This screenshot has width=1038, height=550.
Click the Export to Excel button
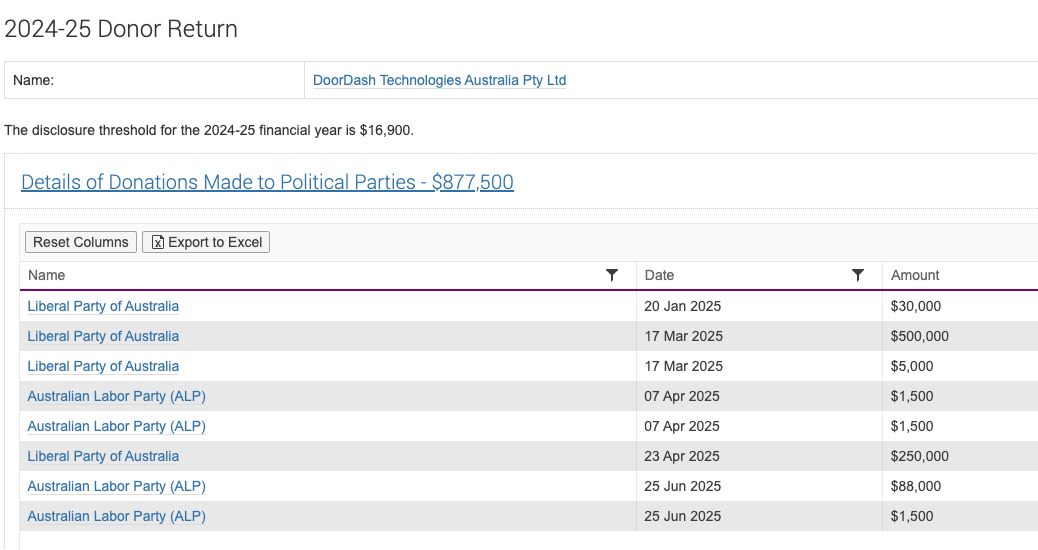(206, 242)
